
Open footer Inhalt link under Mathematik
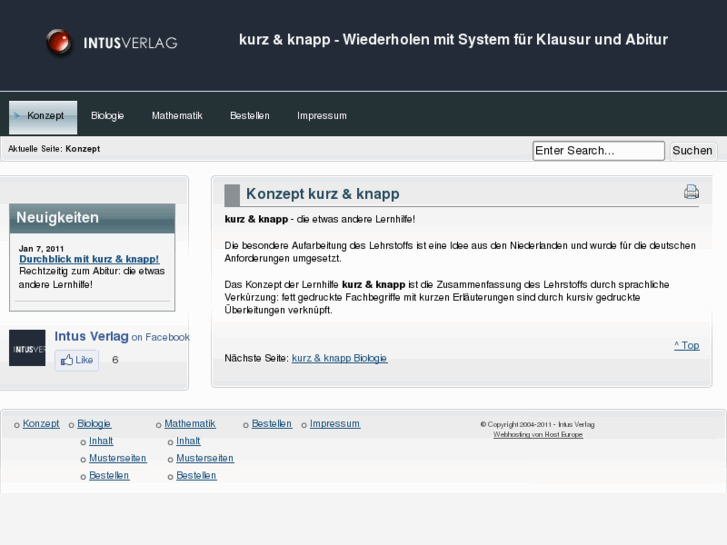pos(188,441)
